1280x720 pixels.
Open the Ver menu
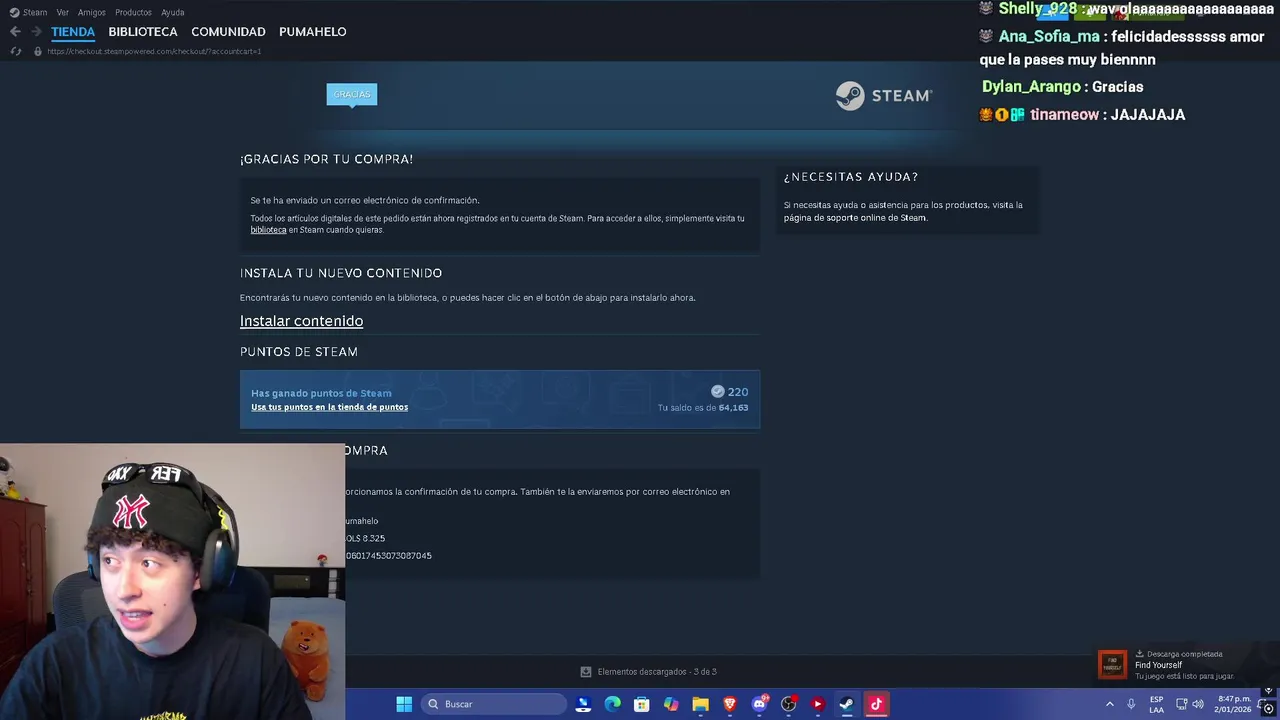(63, 12)
